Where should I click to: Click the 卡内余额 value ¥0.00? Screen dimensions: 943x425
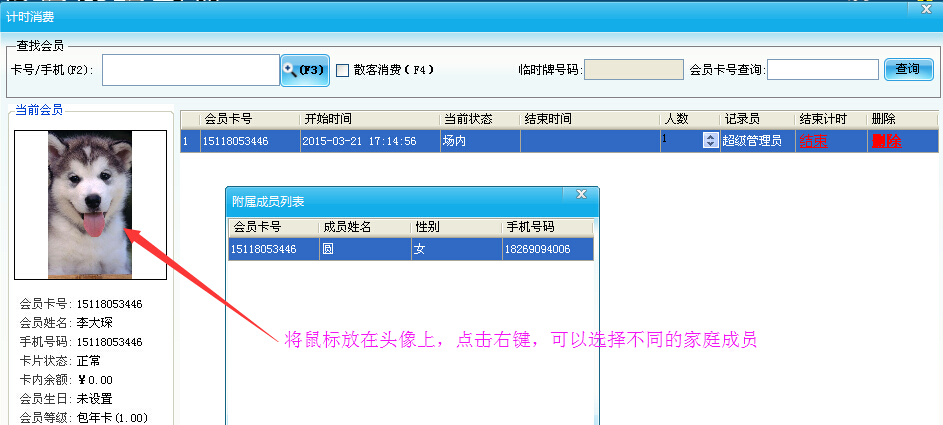[95, 380]
